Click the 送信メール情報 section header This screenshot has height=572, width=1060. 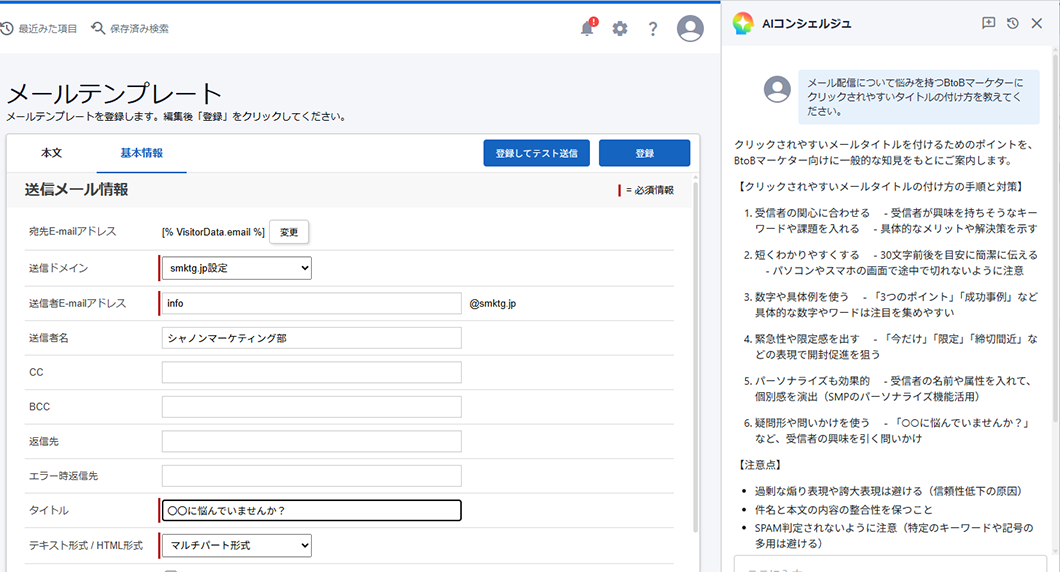tap(76, 189)
